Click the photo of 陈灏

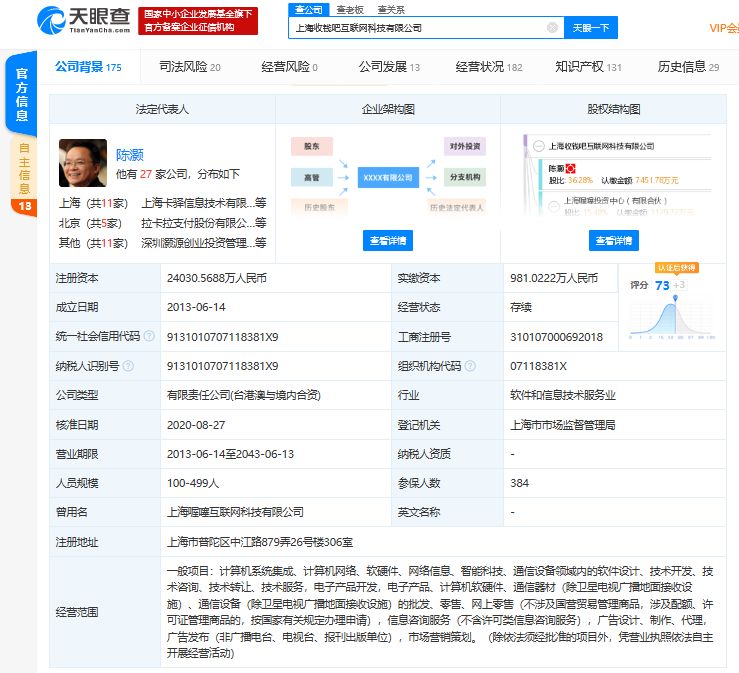pos(83,163)
